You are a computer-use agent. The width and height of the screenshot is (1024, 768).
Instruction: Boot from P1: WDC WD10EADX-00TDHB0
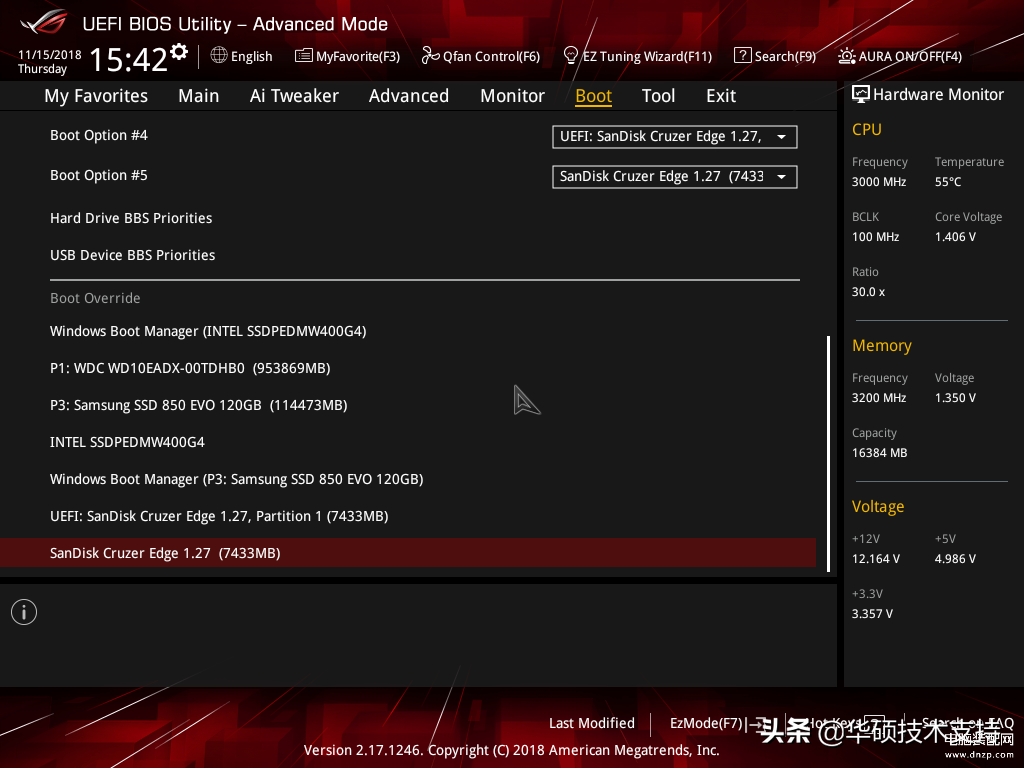coord(190,368)
